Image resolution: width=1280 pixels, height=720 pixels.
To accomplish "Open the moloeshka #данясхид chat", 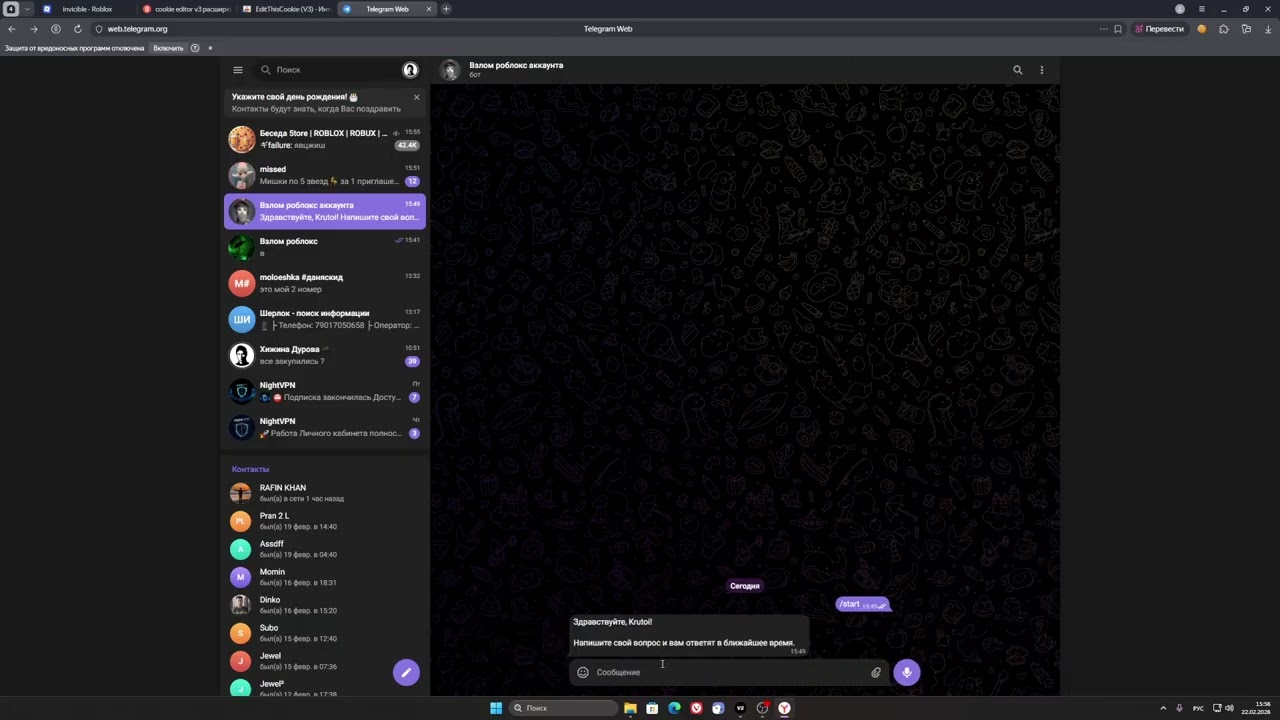I will [x=325, y=283].
